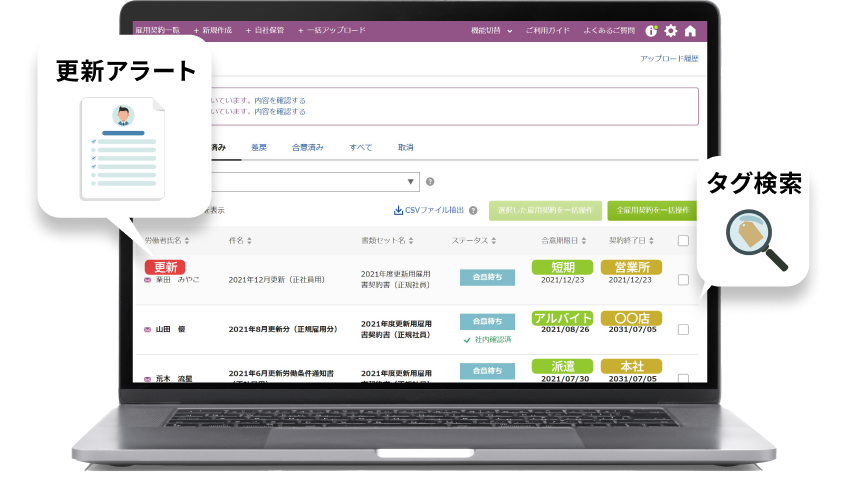Select + 自社保管 in the top bar
The width and height of the screenshot is (855, 477).
click(264, 30)
